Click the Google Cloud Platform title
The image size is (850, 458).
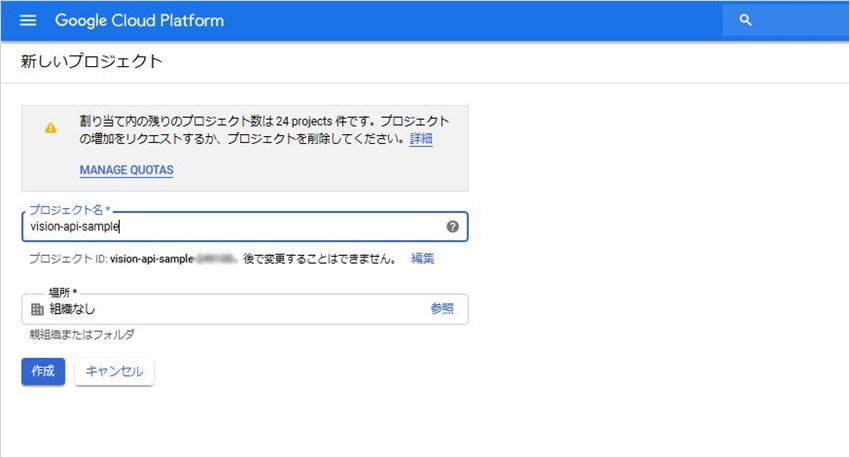pyautogui.click(x=139, y=21)
